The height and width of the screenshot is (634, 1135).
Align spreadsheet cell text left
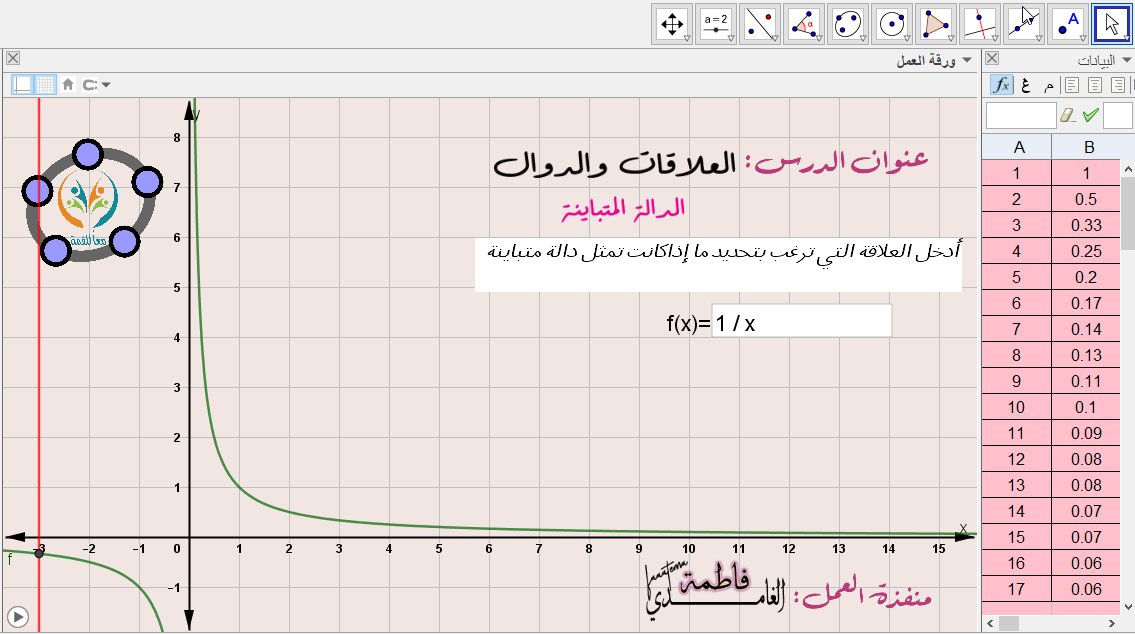click(1072, 85)
